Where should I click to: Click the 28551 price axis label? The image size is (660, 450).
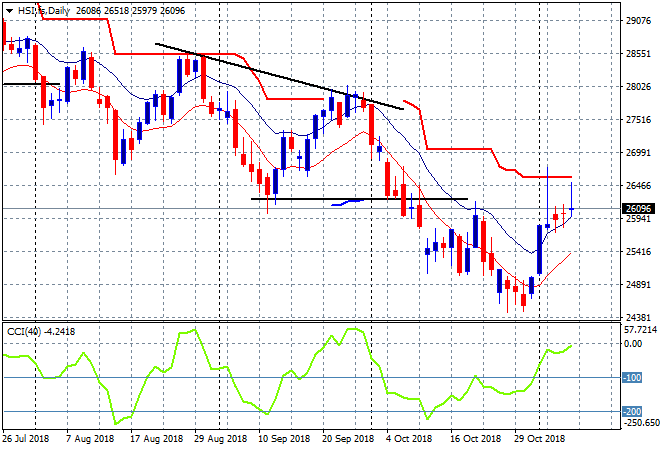tap(638, 54)
